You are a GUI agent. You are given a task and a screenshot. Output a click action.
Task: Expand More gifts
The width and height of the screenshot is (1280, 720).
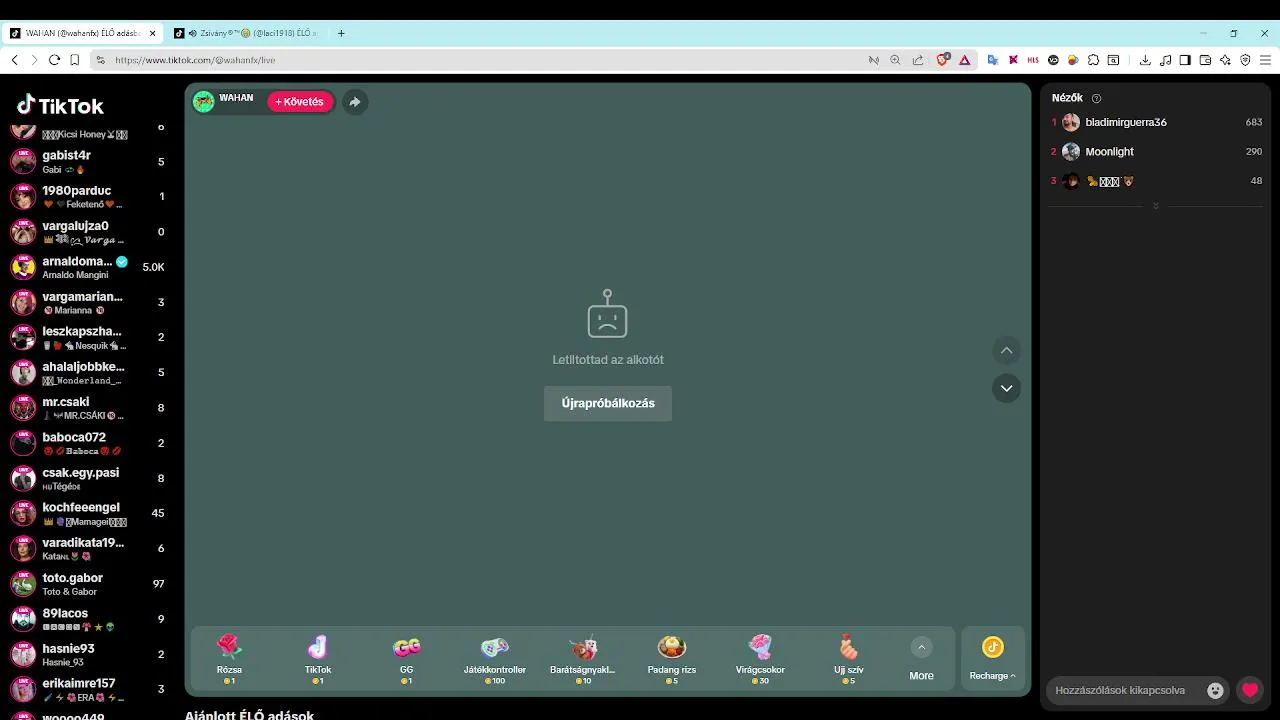(921, 660)
